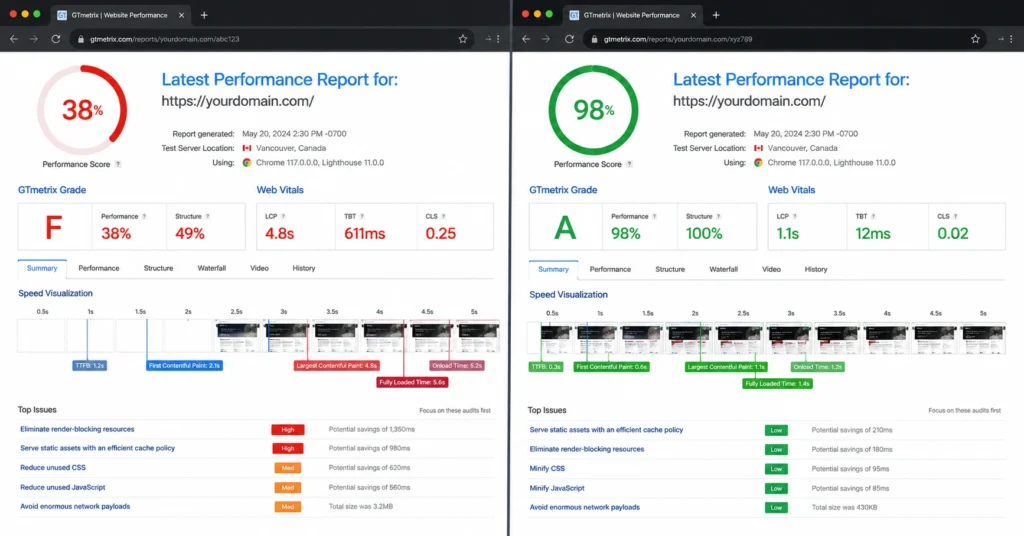Viewport: 1024px width, 536px height.
Task: Click the High badge for render-blocking resources
Action: 288,430
